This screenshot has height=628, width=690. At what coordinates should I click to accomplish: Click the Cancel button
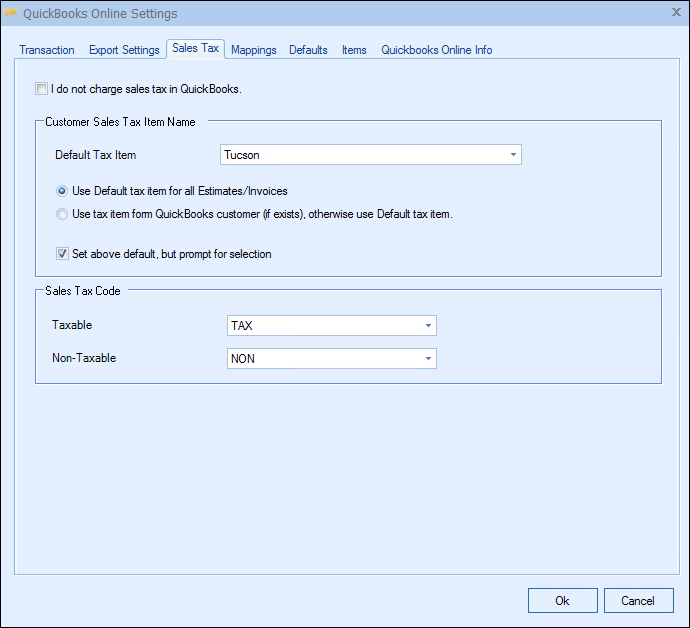638,601
